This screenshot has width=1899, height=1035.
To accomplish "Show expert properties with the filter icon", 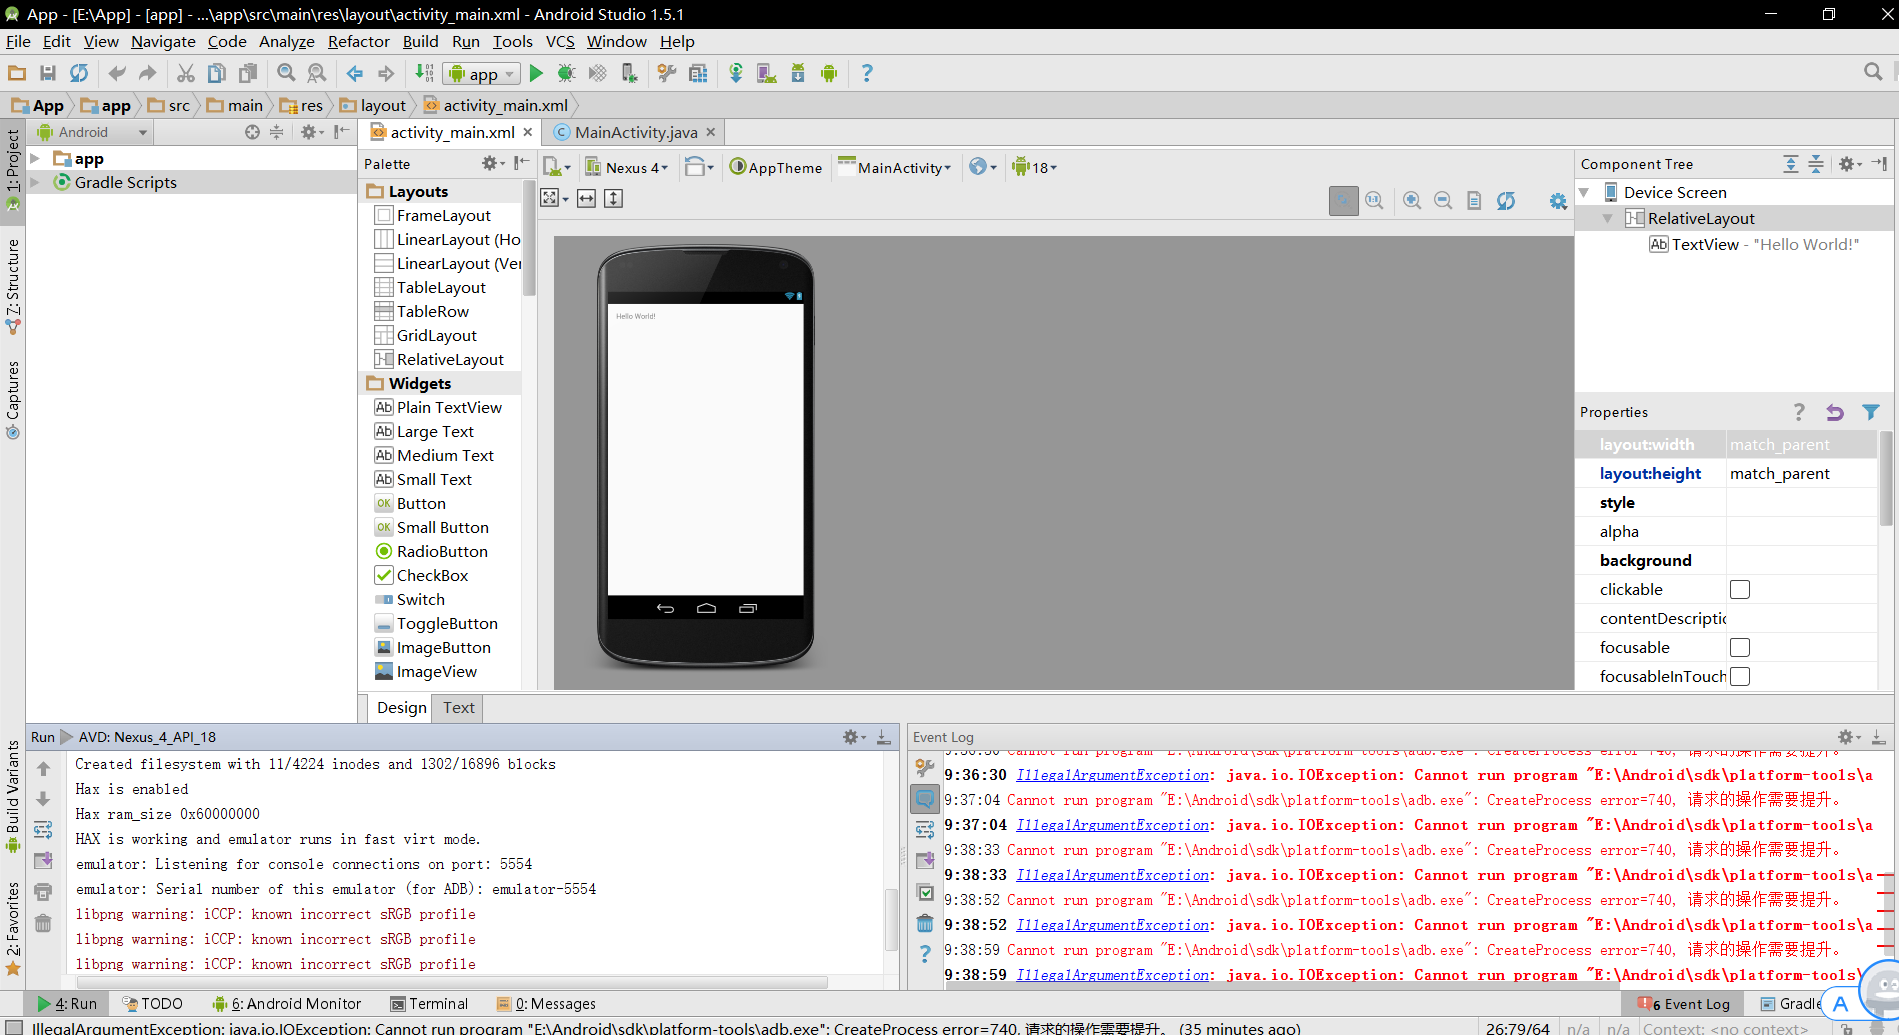I will click(x=1871, y=412).
